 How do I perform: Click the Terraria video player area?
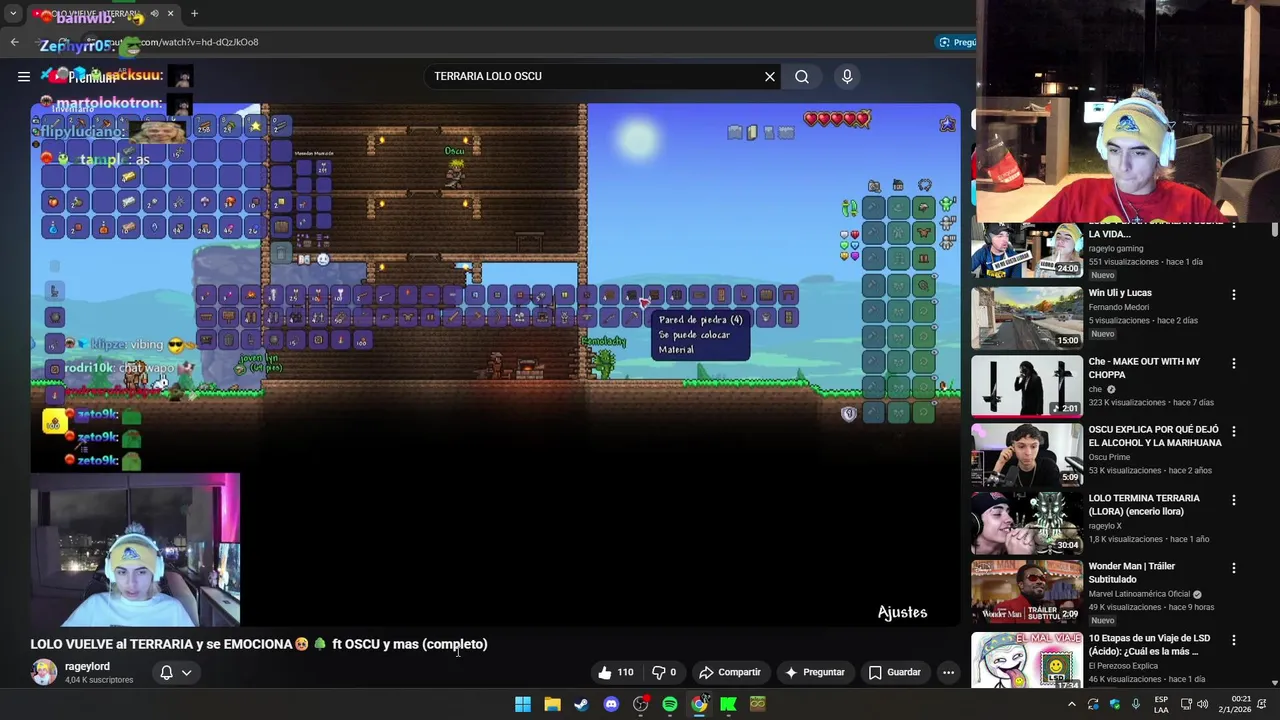[495, 365]
